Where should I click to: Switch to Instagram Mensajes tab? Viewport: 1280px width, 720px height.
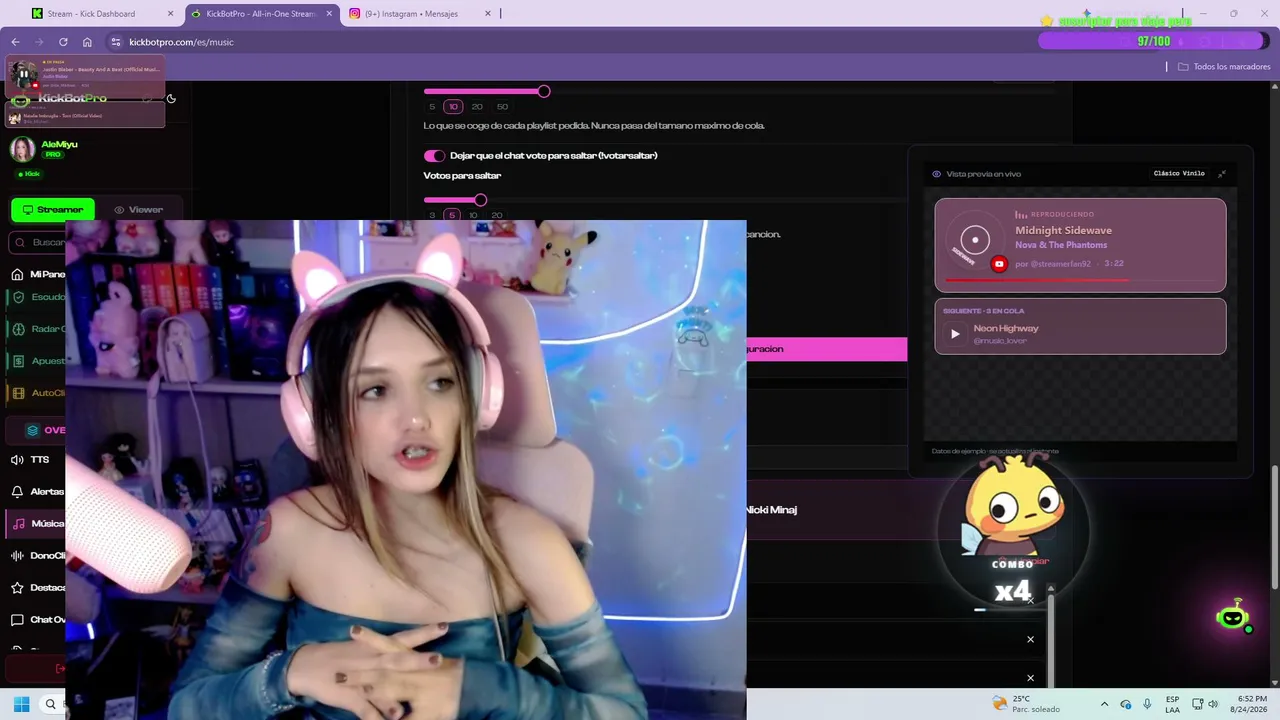(420, 14)
